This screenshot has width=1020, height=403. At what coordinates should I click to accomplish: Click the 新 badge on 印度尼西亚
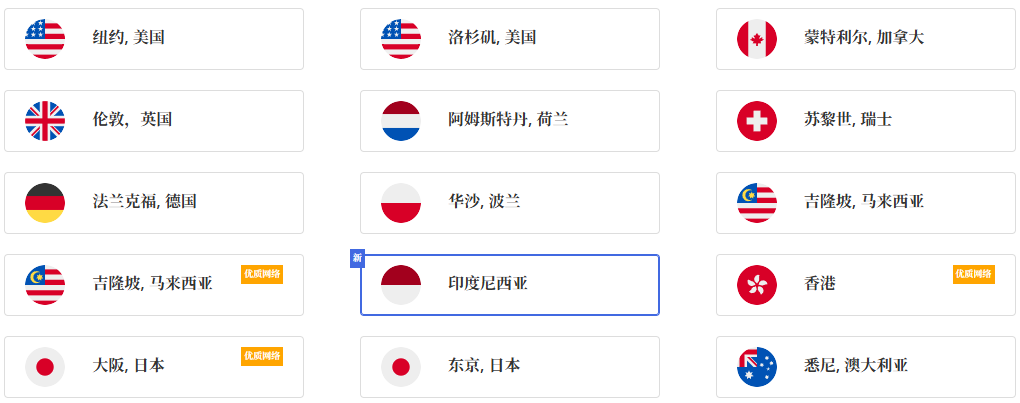(x=357, y=260)
